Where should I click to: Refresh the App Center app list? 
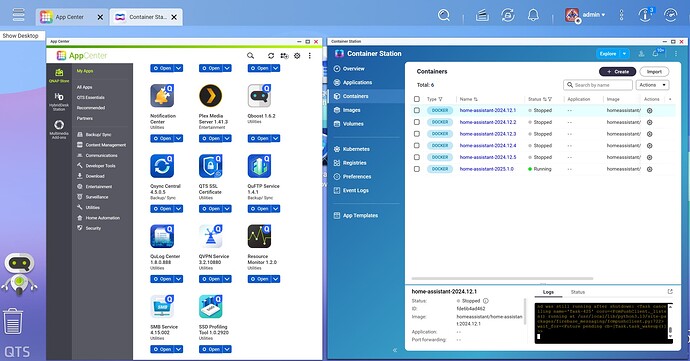(x=271, y=55)
